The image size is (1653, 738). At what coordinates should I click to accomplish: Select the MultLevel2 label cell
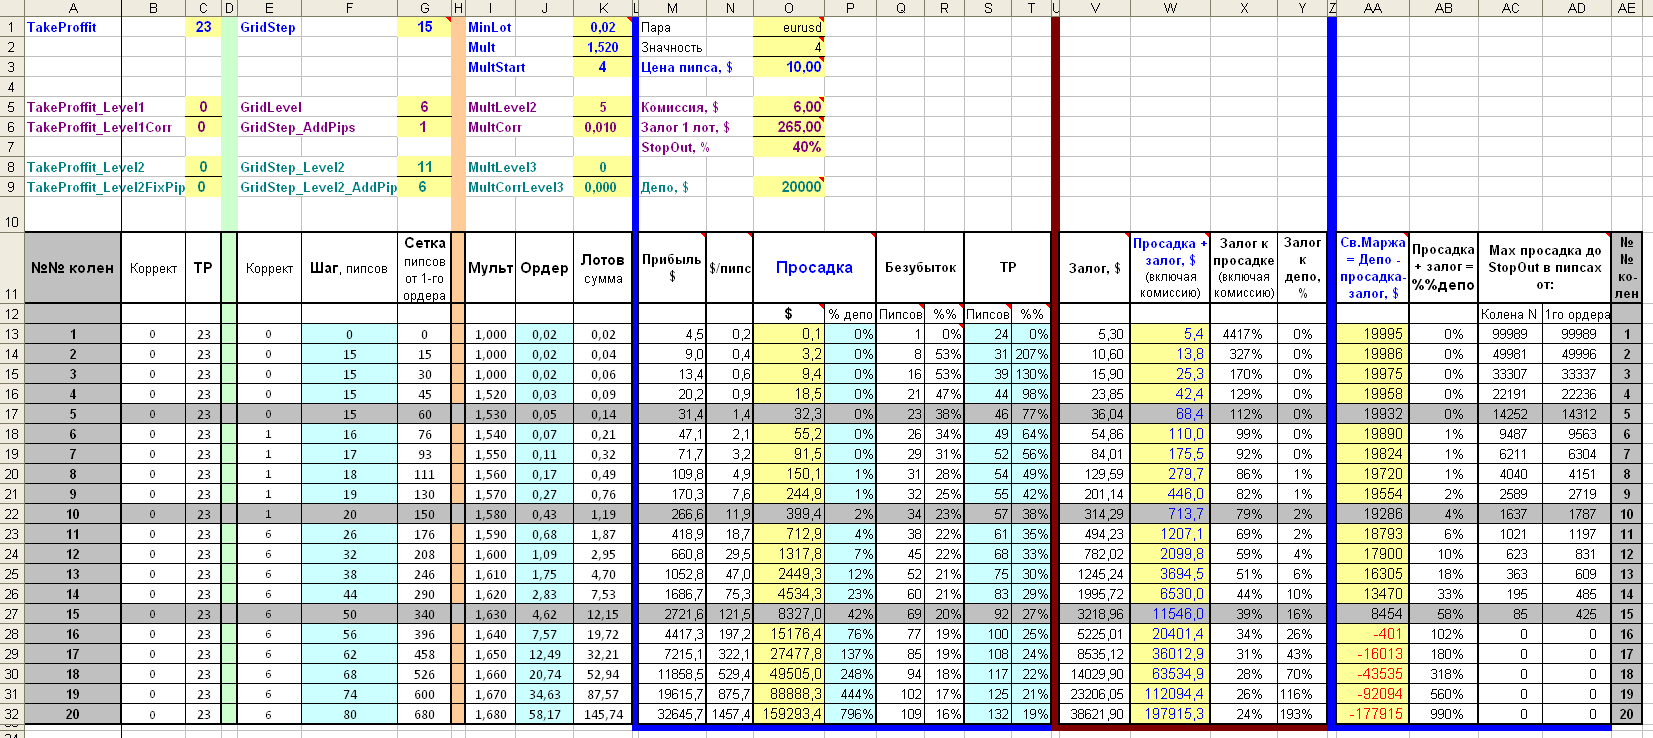click(x=520, y=107)
